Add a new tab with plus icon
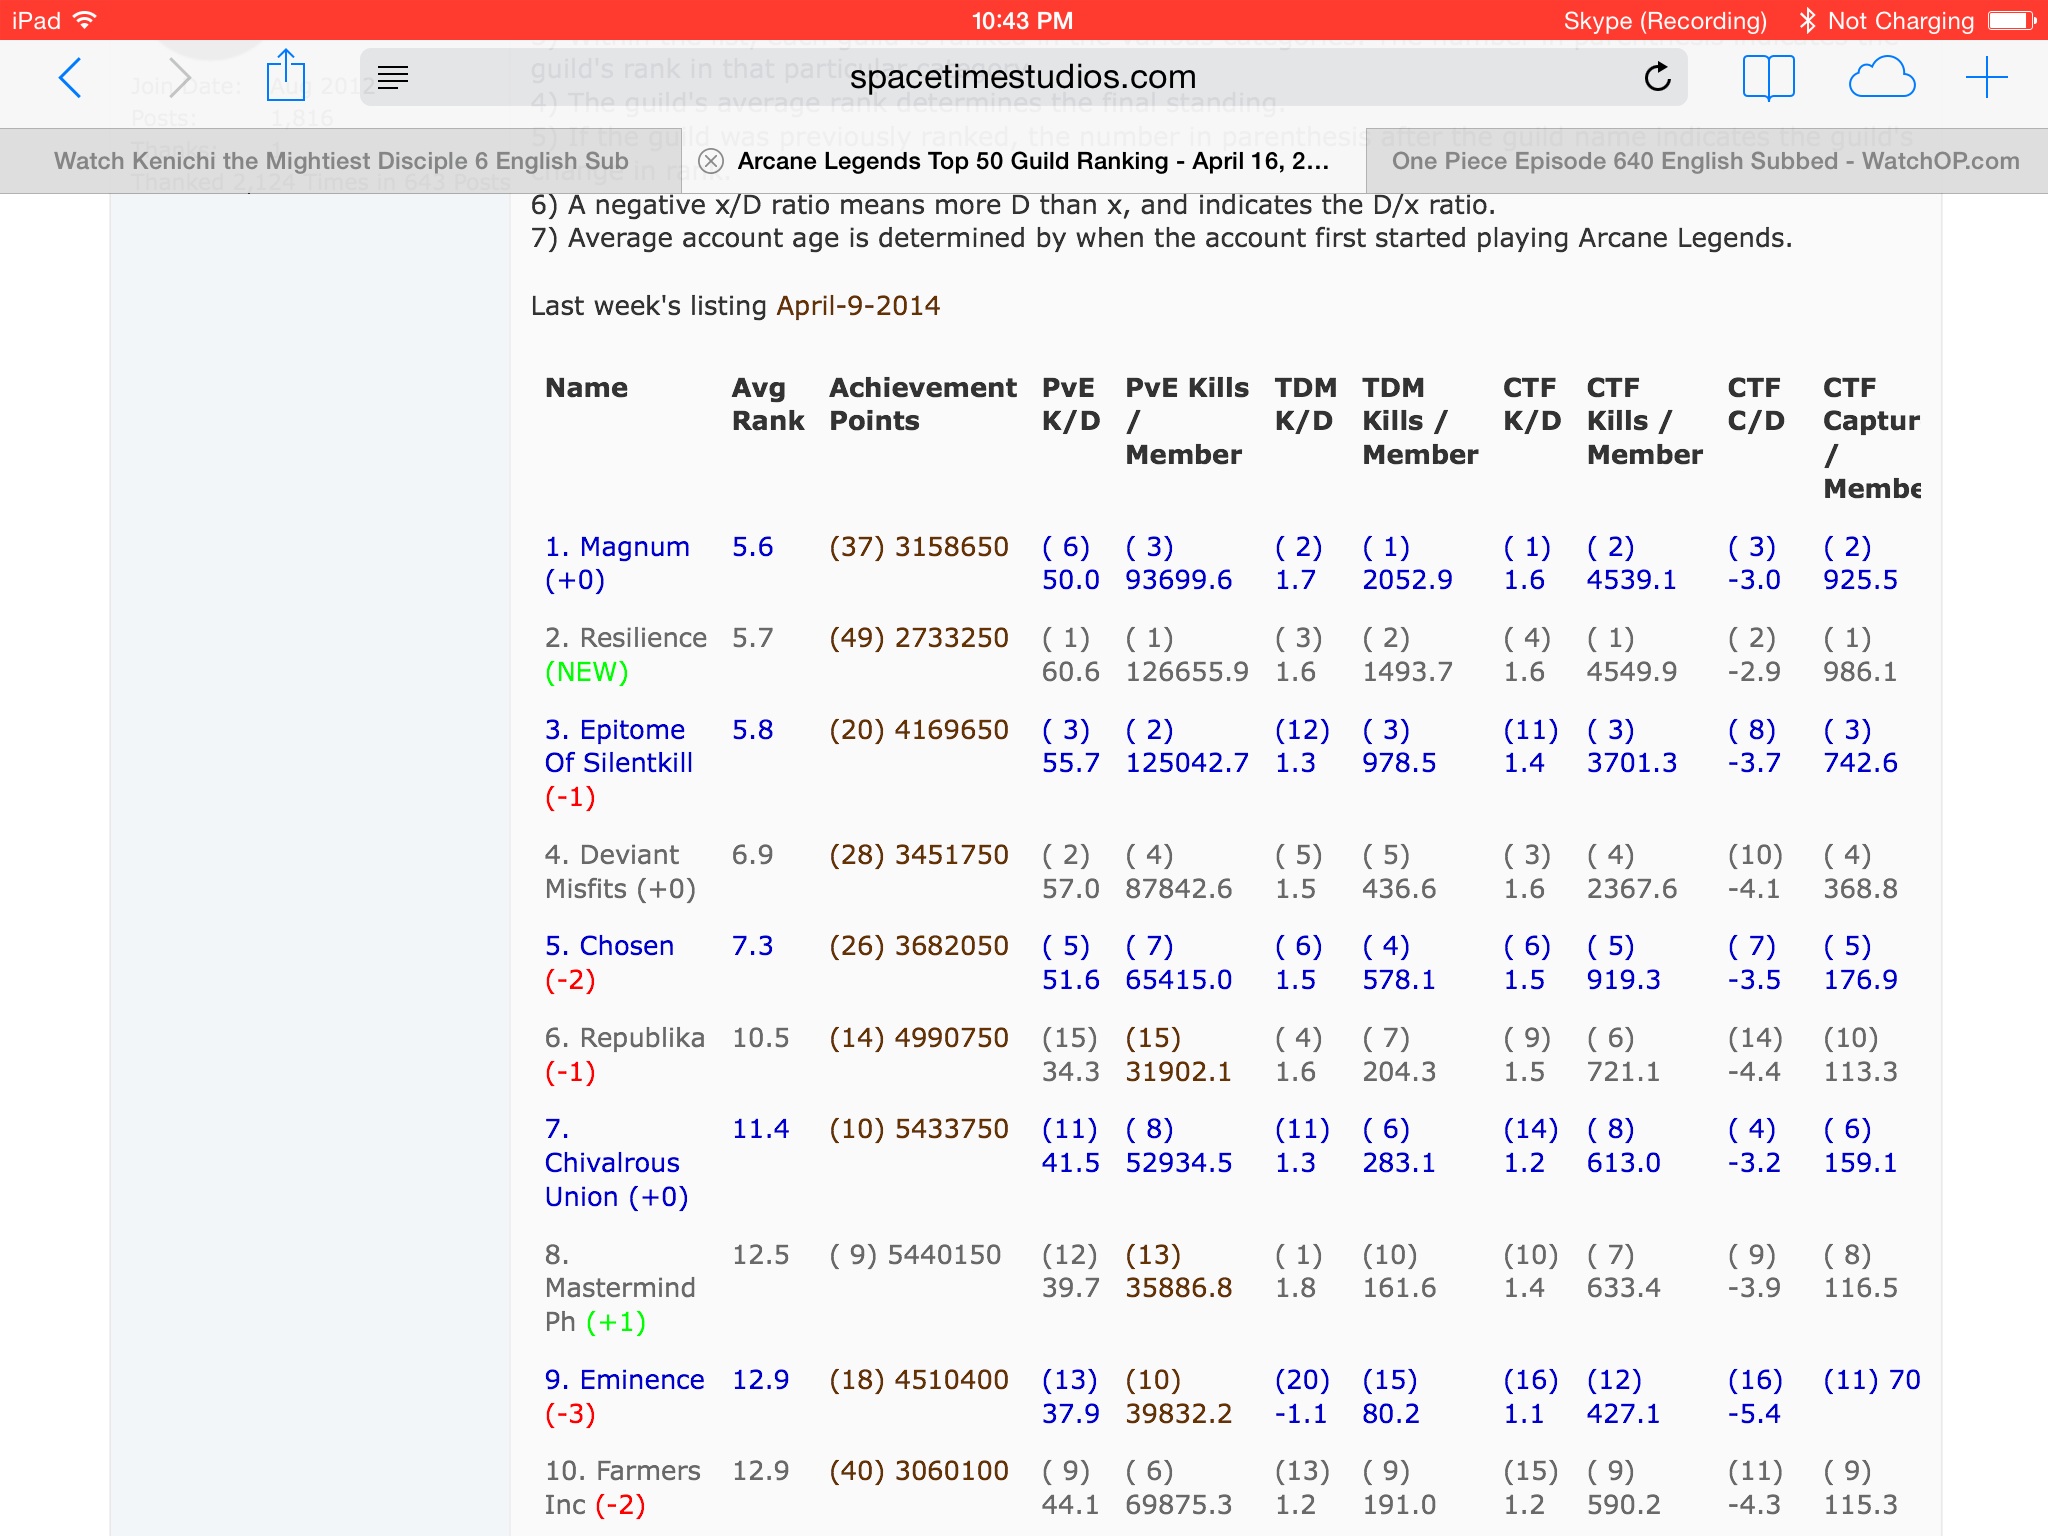 1986,78
